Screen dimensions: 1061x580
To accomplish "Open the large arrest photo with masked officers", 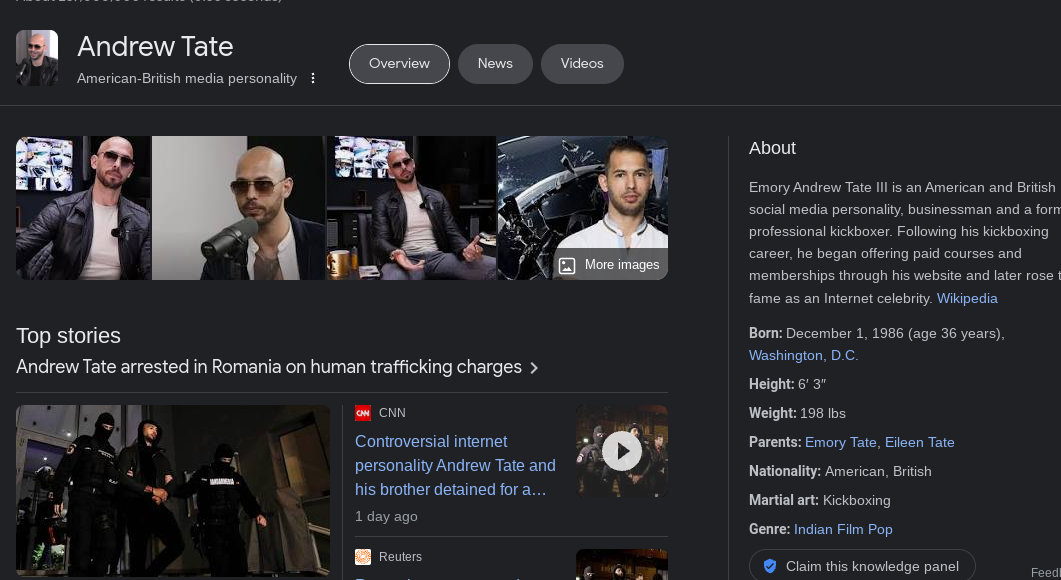I will (173, 491).
